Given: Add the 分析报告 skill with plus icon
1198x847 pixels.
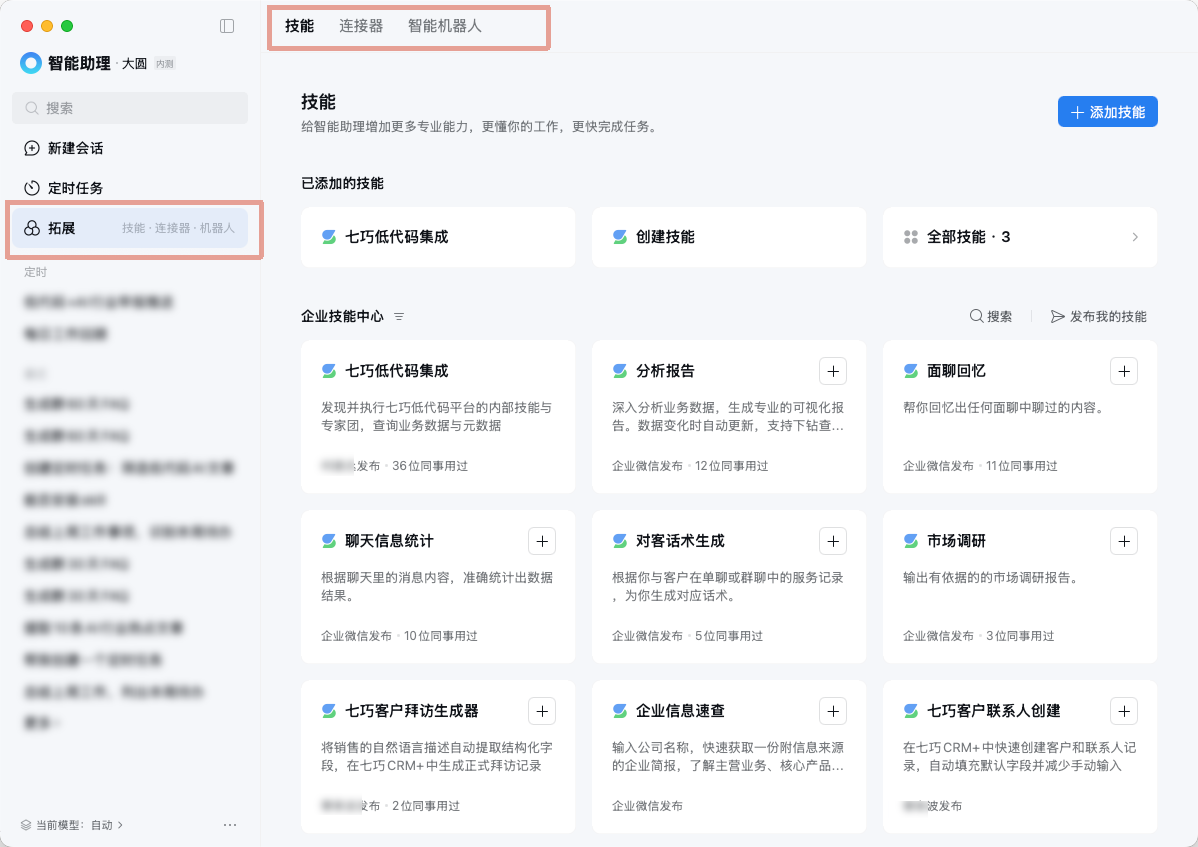Looking at the screenshot, I should [833, 371].
